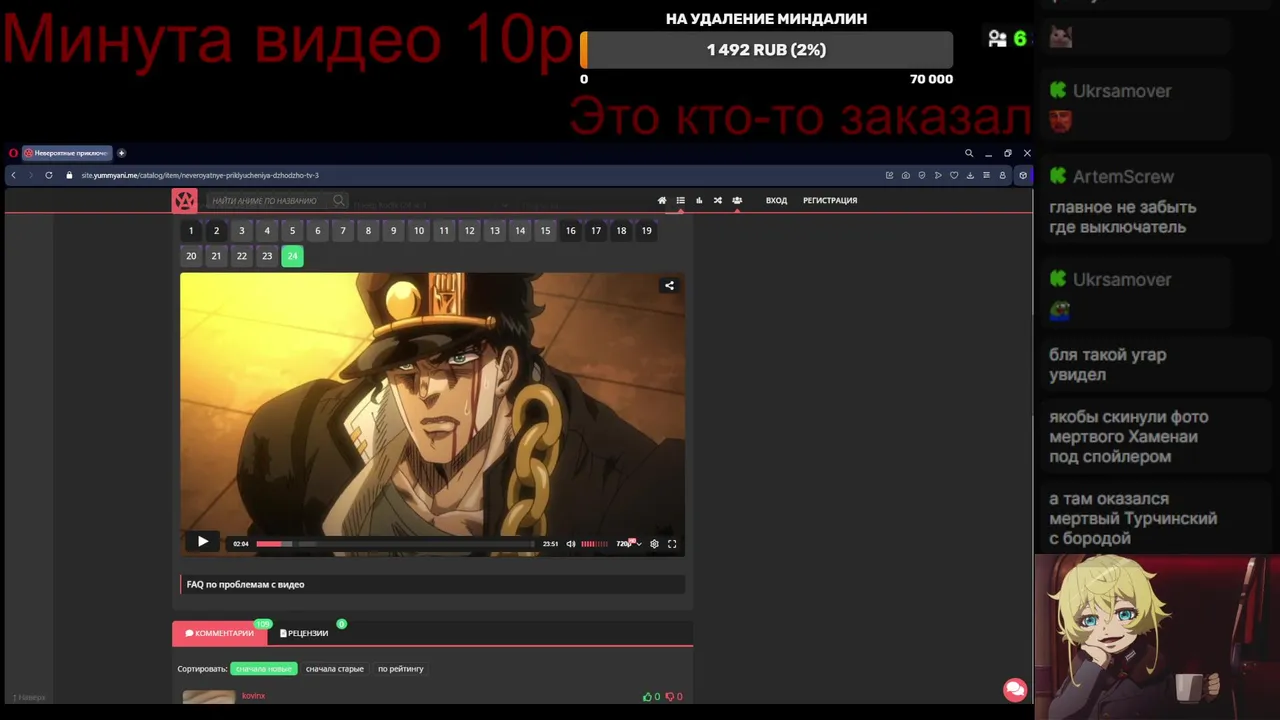Image resolution: width=1280 pixels, height=720 pixels.
Task: Click the heart bookmark icon in address bar
Action: [954, 175]
